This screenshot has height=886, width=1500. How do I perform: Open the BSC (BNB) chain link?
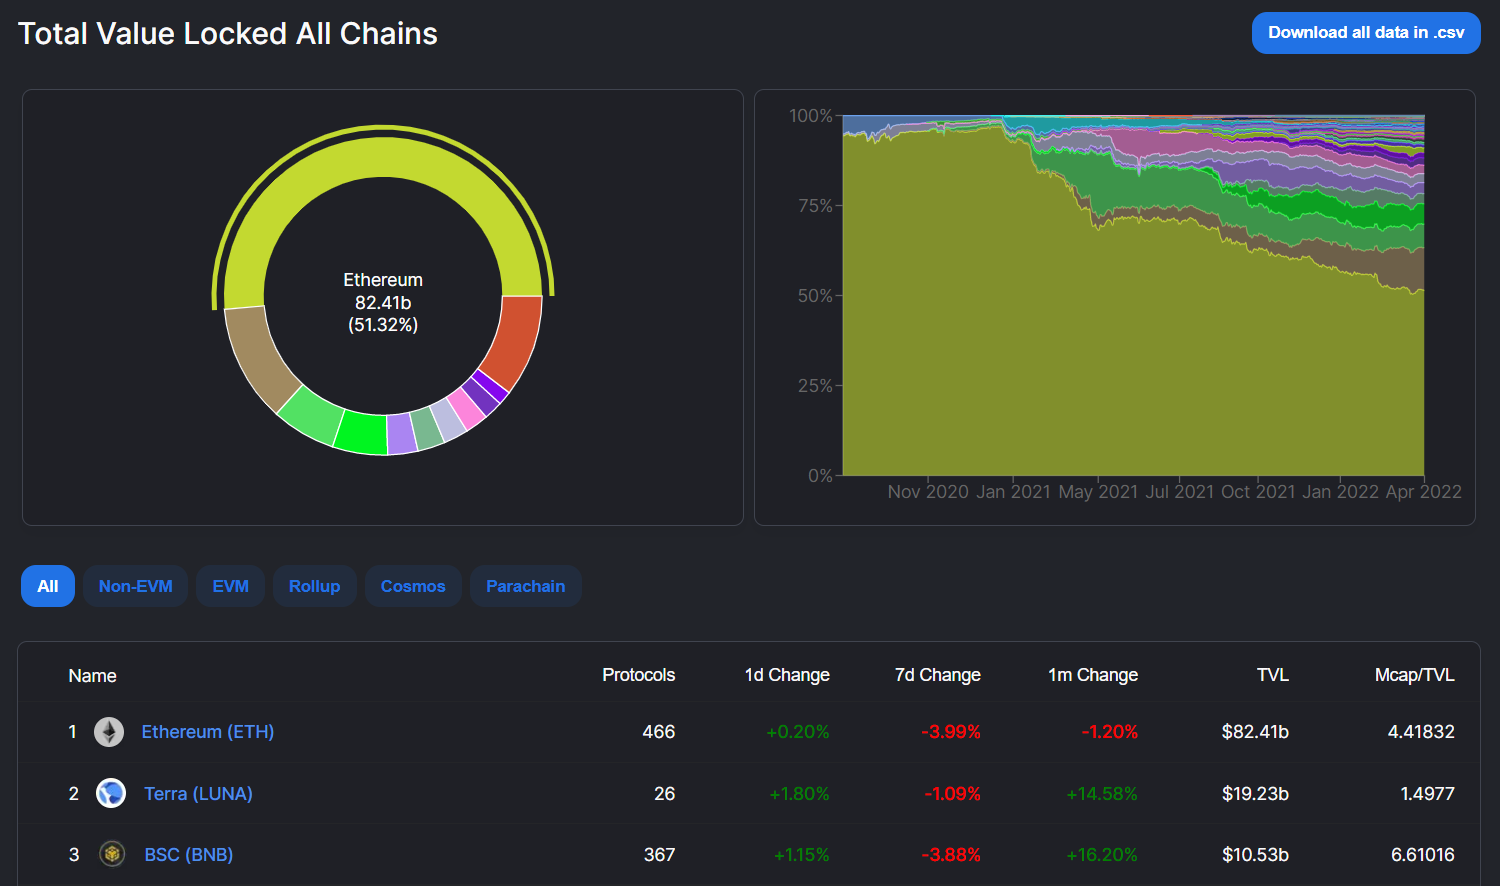[188, 855]
